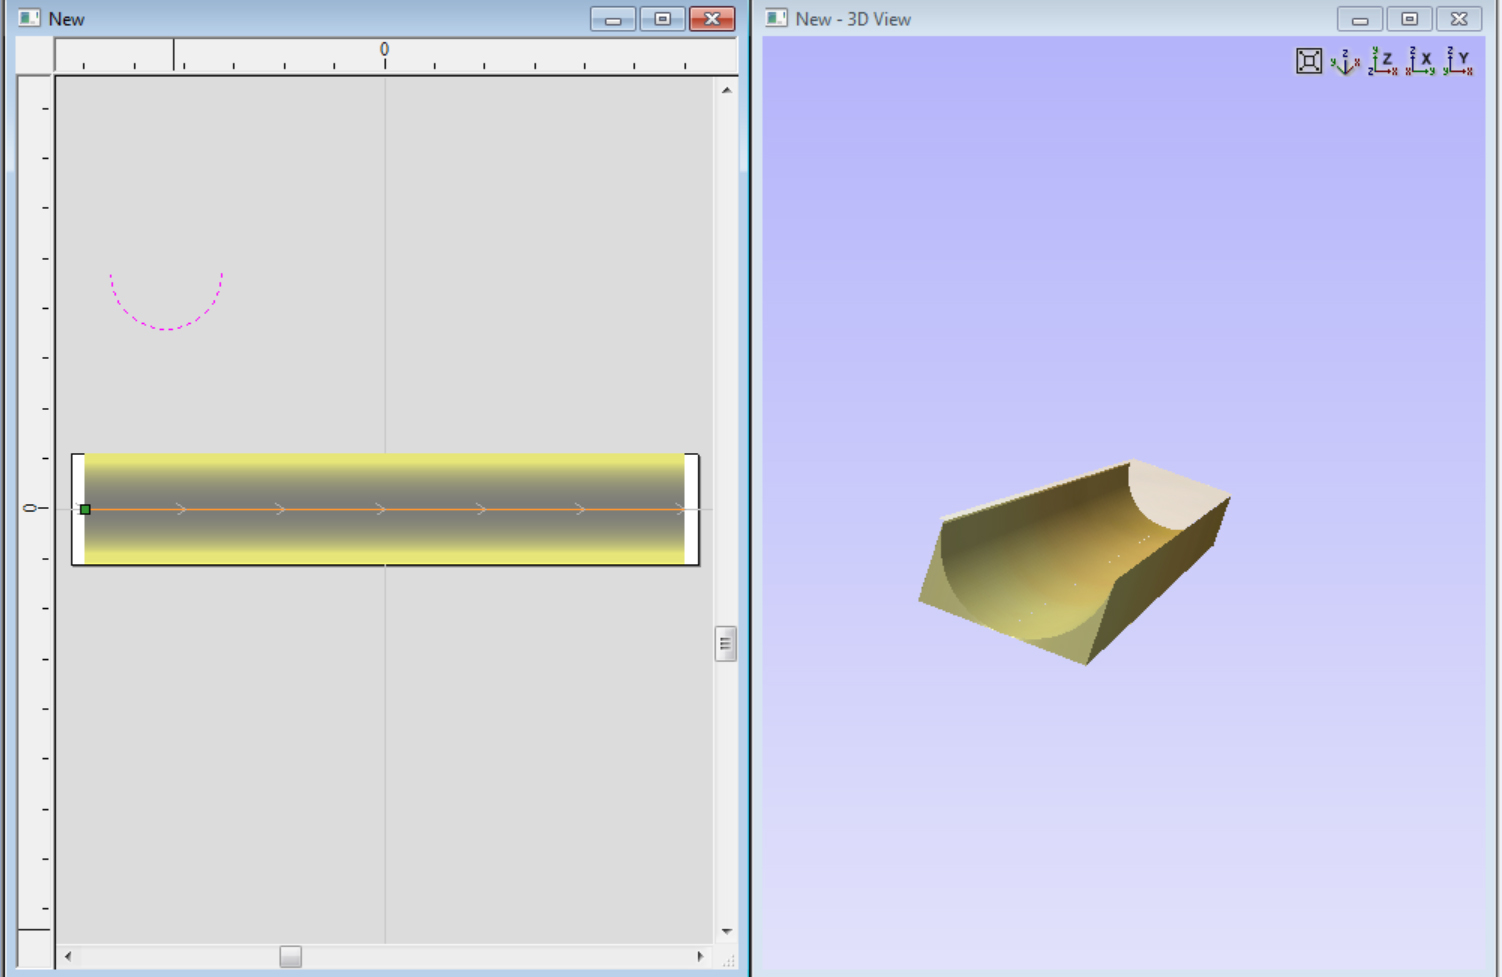Click the vertical scrollbar's up arrow
Image resolution: width=1502 pixels, height=977 pixels.
click(727, 90)
